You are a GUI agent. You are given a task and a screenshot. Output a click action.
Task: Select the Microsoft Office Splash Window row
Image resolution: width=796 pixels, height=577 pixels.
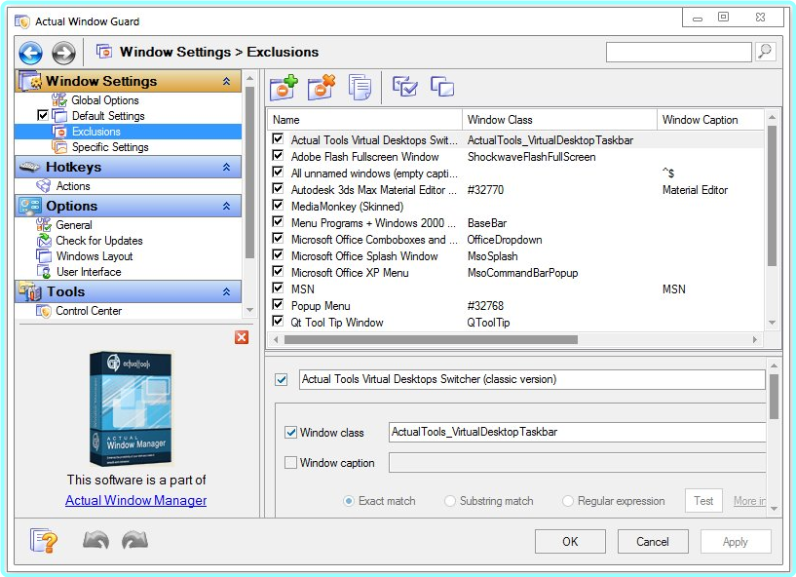pyautogui.click(x=515, y=256)
